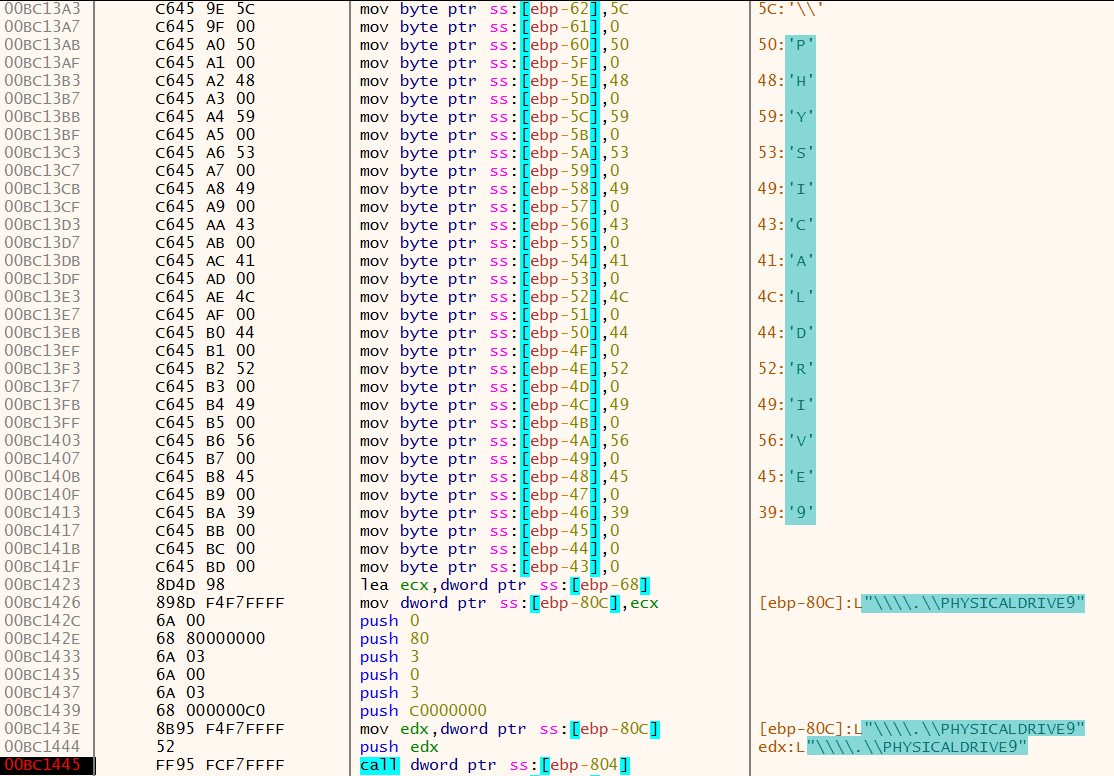Select mov byte ptr ss:[ebp-52],4C instruction
The height and width of the screenshot is (776, 1114).
(x=494, y=297)
